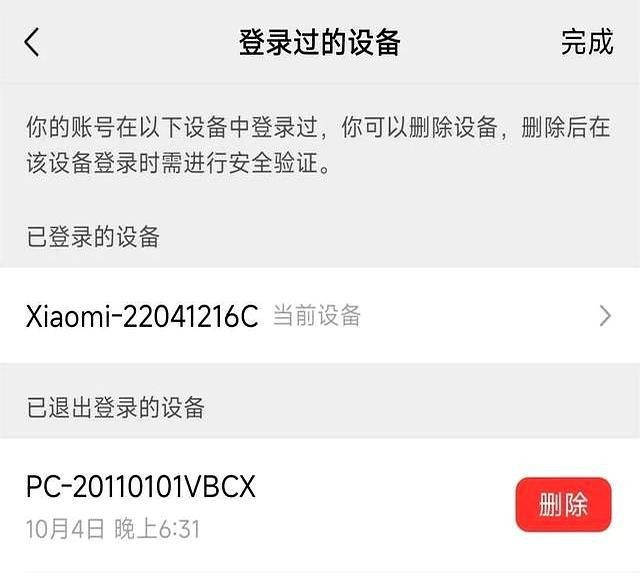Tap the word Xiaomi in the device row
Screen dimensions: 640x582
coord(69,316)
